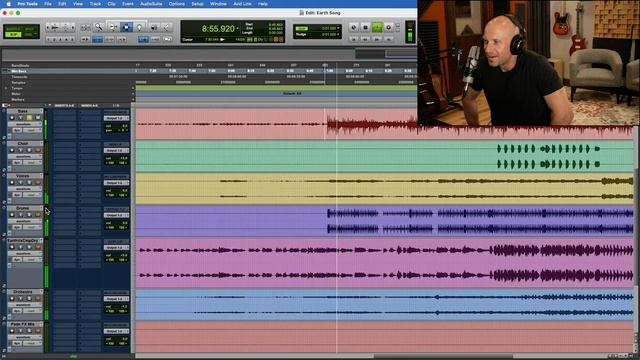The height and width of the screenshot is (360, 640).
Task: Click the Voices track input monitor button
Action: (x=20, y=182)
